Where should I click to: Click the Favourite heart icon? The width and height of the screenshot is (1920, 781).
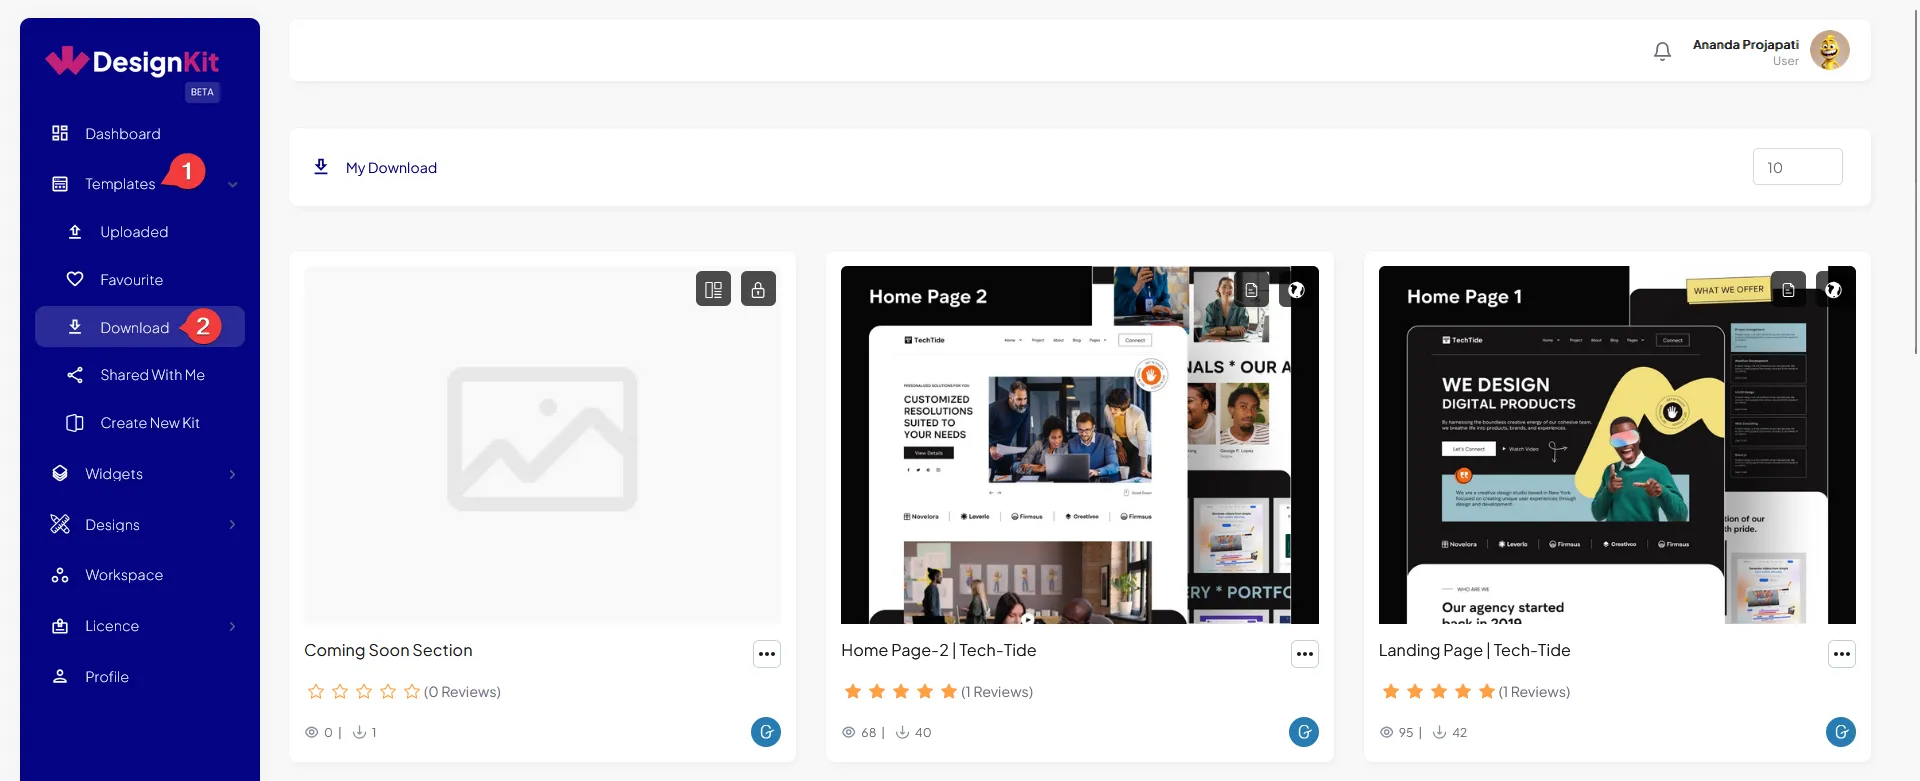tap(75, 279)
